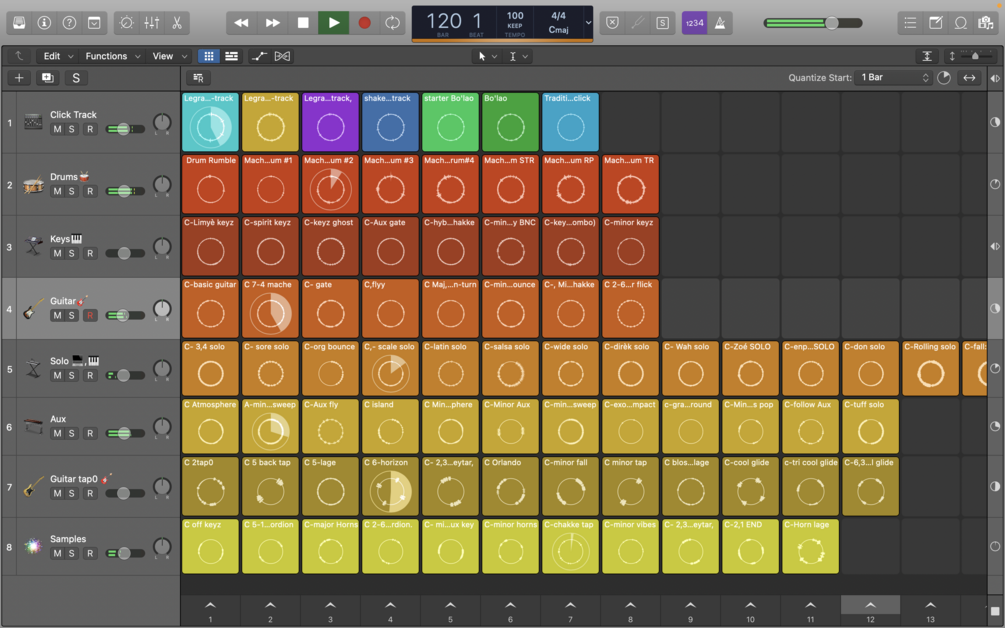This screenshot has width=1005, height=628.
Task: Toggle the 1234 count-in button
Action: [694, 23]
